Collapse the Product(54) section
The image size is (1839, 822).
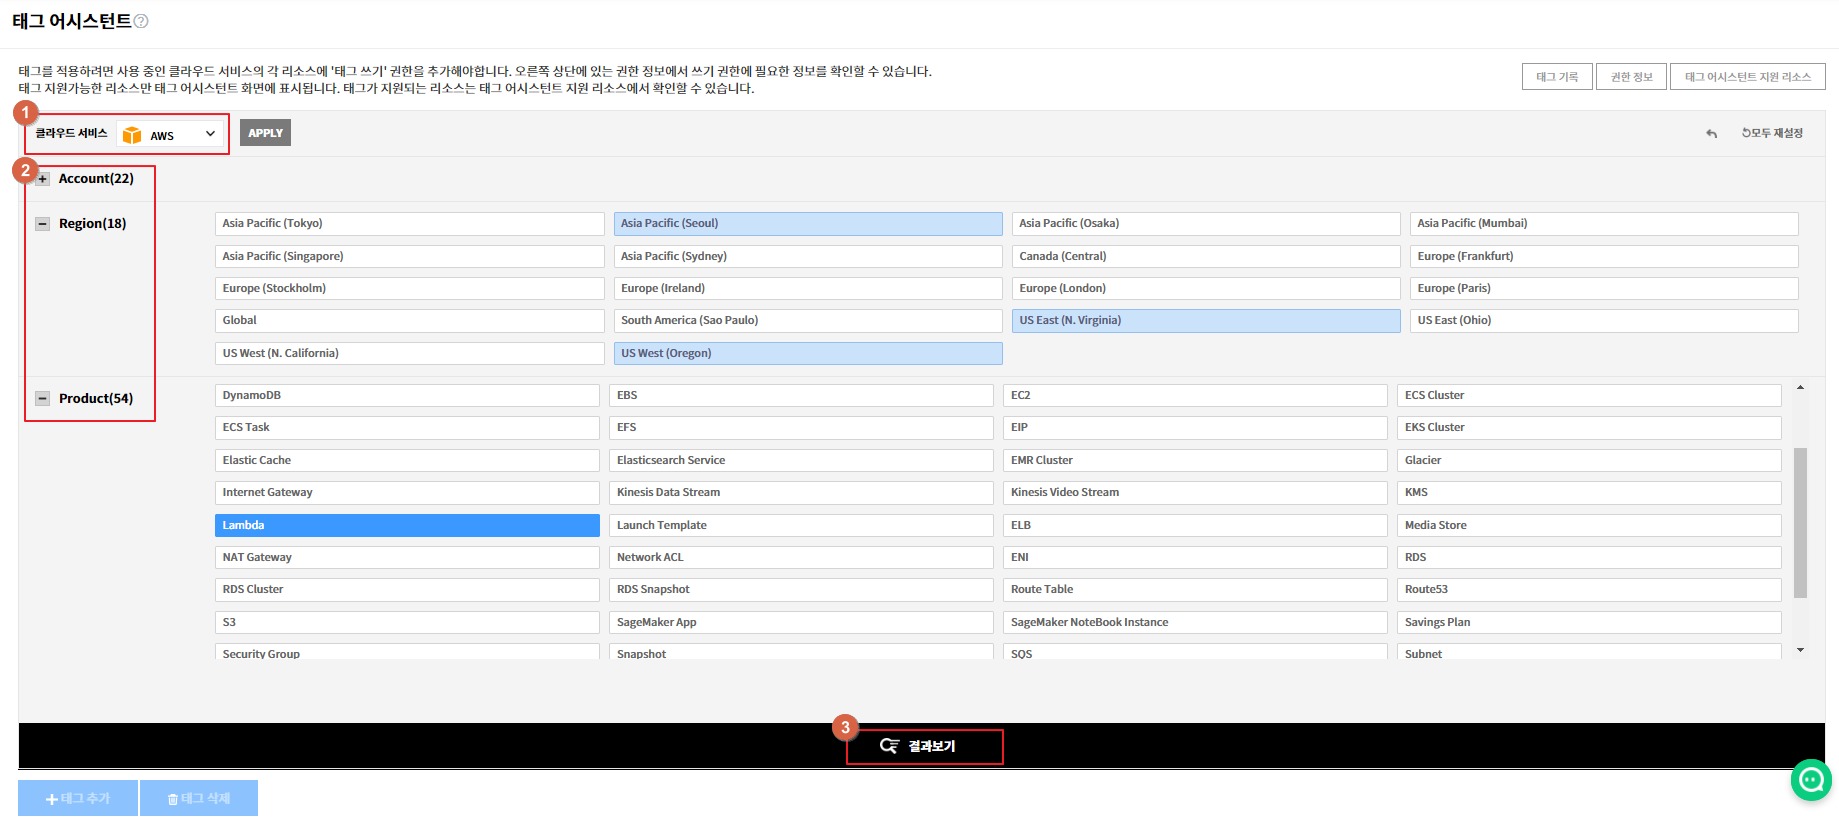point(42,398)
